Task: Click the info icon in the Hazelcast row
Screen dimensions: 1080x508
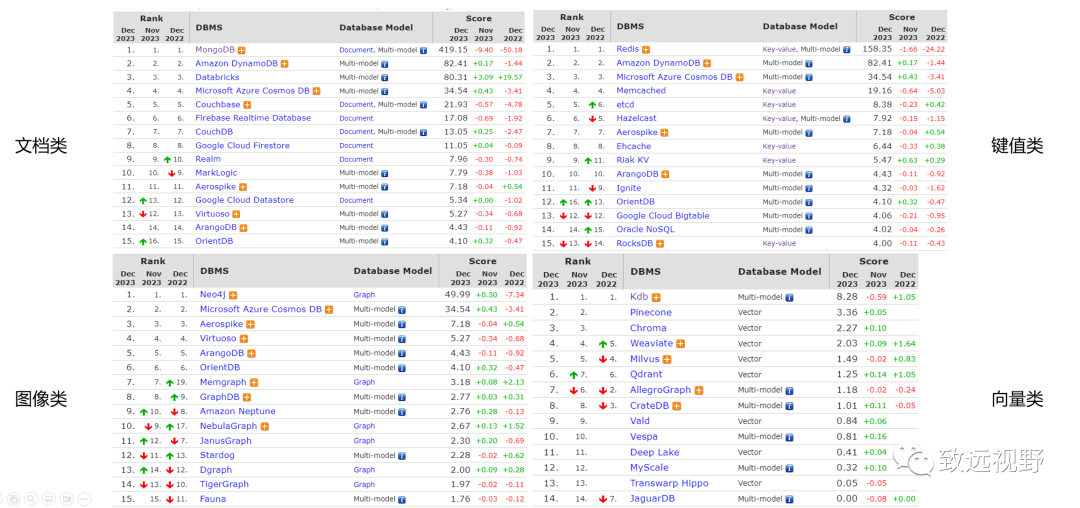Action: point(848,118)
